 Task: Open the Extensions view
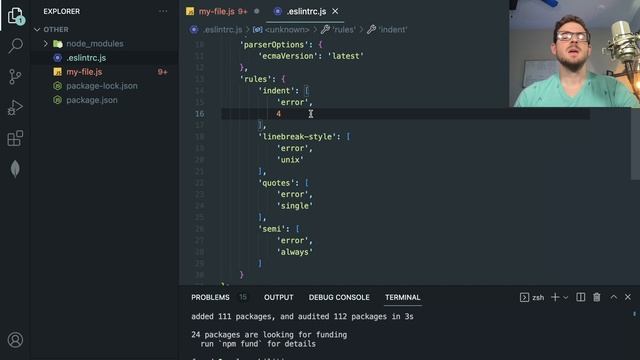(15, 138)
